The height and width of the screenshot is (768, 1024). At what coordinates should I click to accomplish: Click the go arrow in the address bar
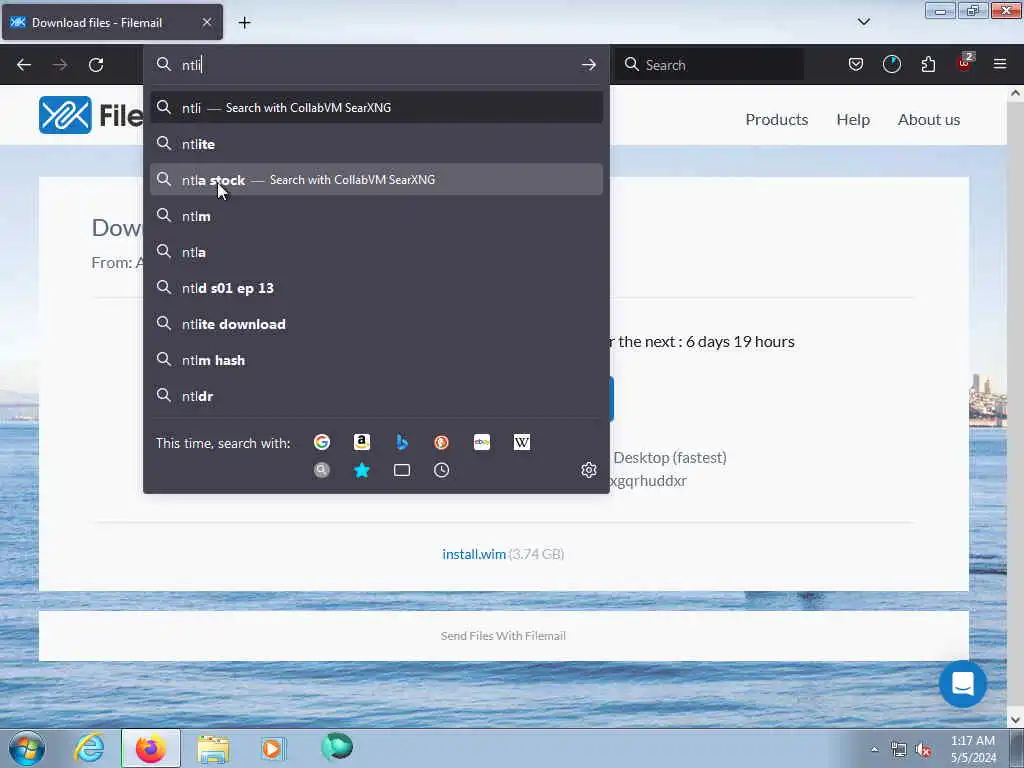pyautogui.click(x=588, y=65)
